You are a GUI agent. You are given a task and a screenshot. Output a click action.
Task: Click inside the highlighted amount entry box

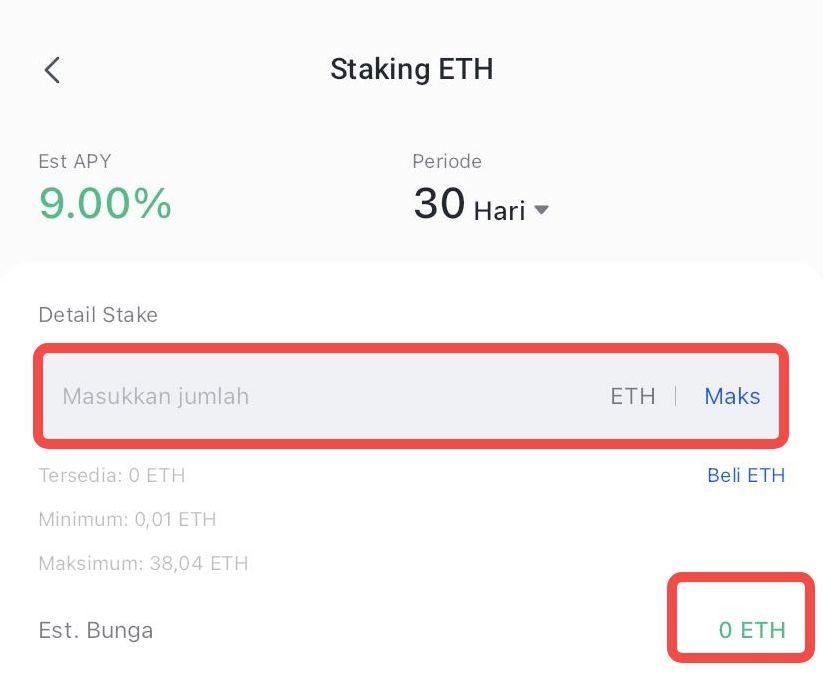pyautogui.click(x=300, y=396)
